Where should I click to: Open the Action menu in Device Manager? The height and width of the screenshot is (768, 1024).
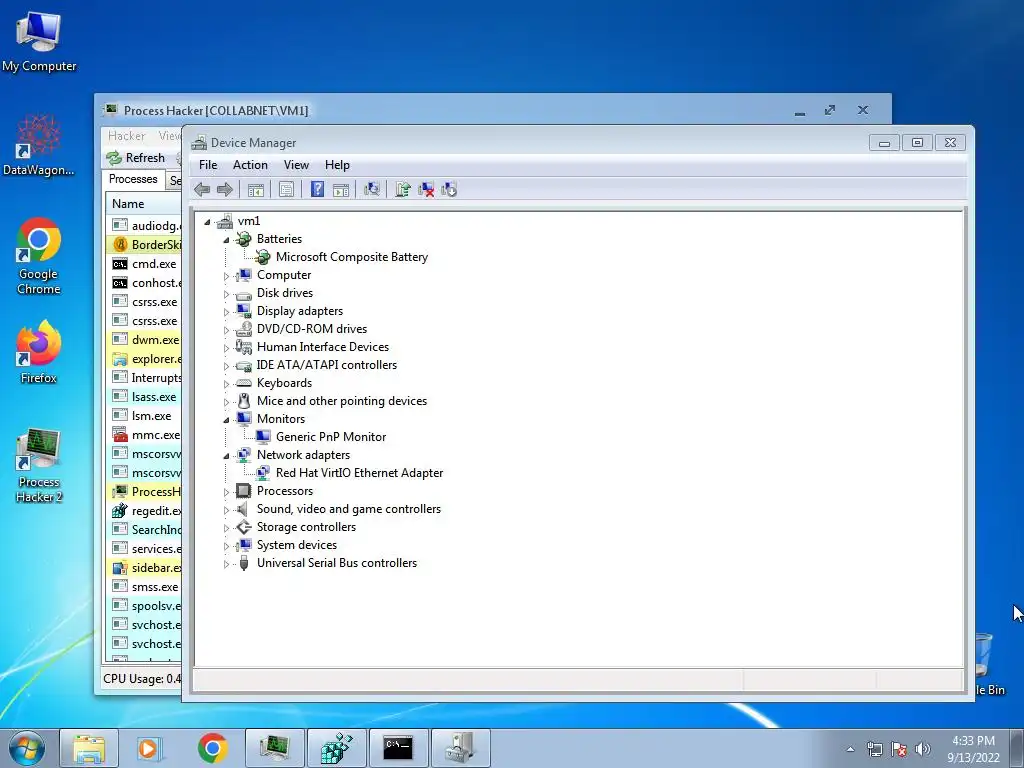coord(250,165)
